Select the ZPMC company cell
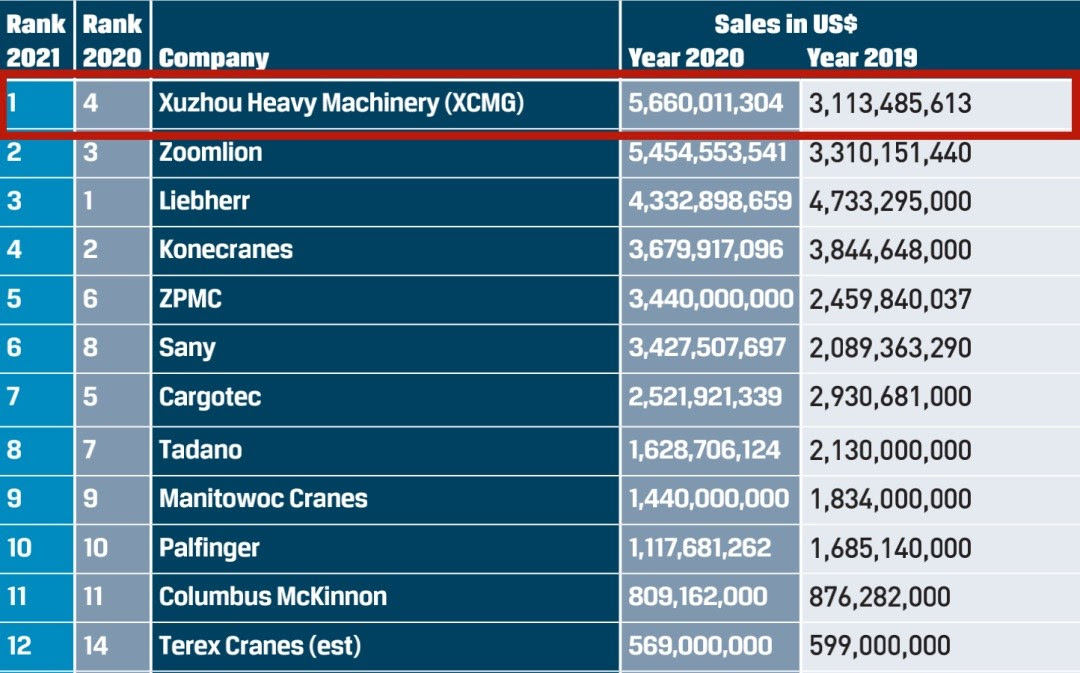1080x673 pixels. 190,298
